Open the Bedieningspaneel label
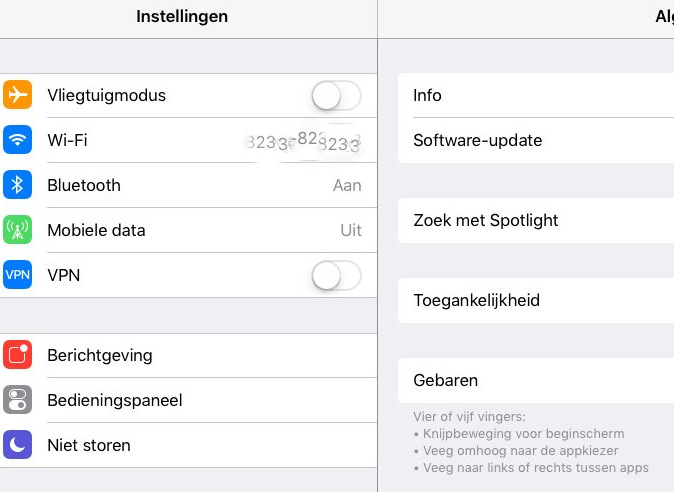This screenshot has width=674, height=492. point(115,400)
